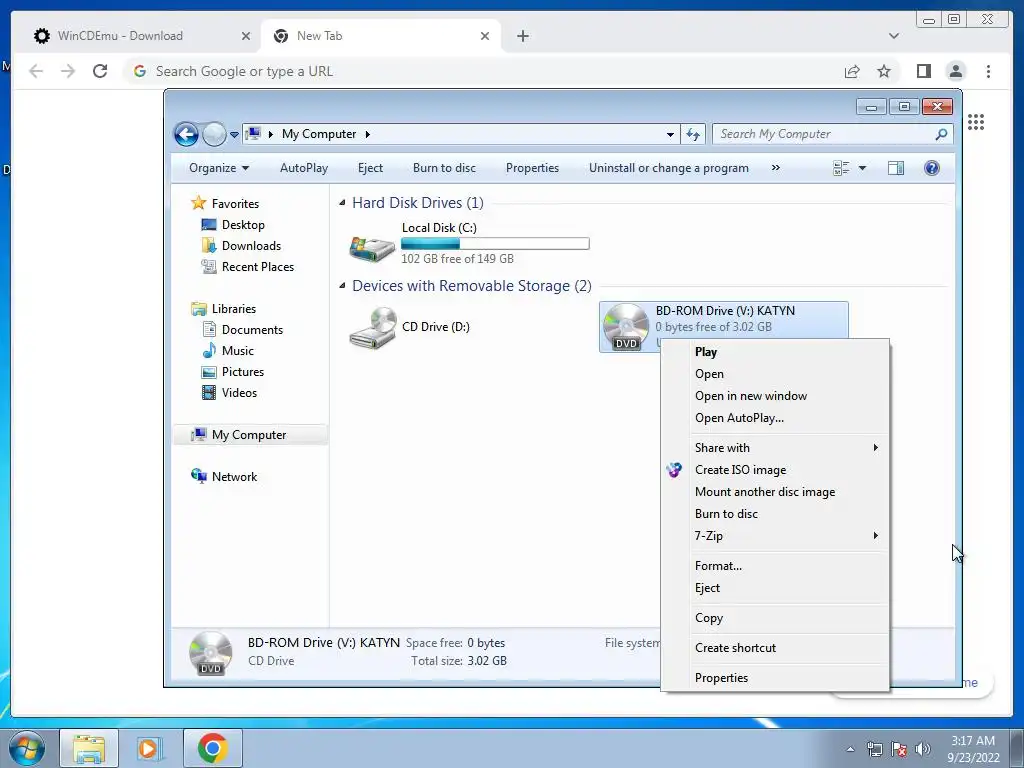The width and height of the screenshot is (1024, 768).
Task: Switch to the WinCDEmu - Download tab
Action: [140, 36]
